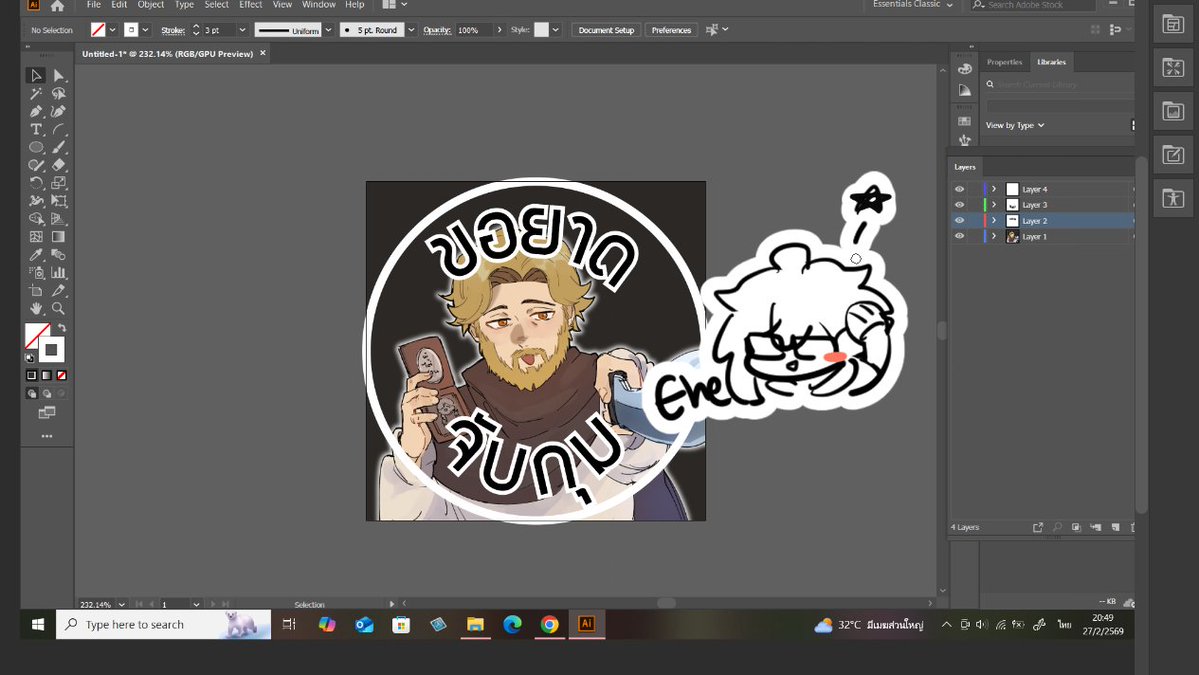
Task: Select the Column Graph tool
Action: [59, 273]
